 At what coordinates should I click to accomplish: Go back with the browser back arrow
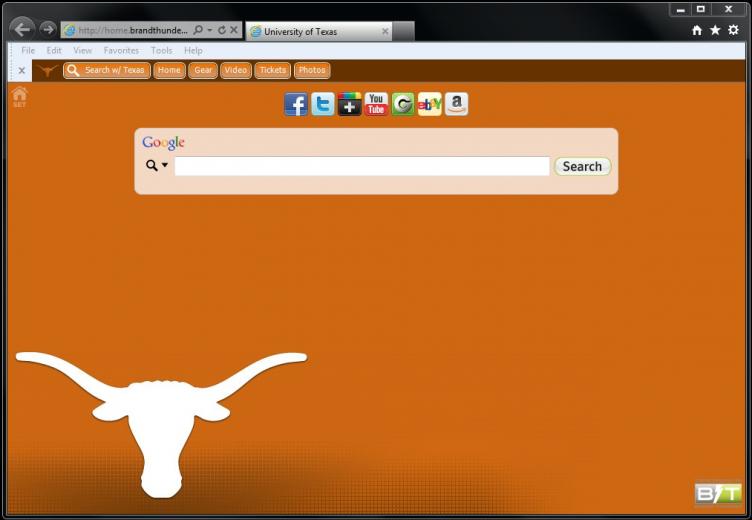22,30
